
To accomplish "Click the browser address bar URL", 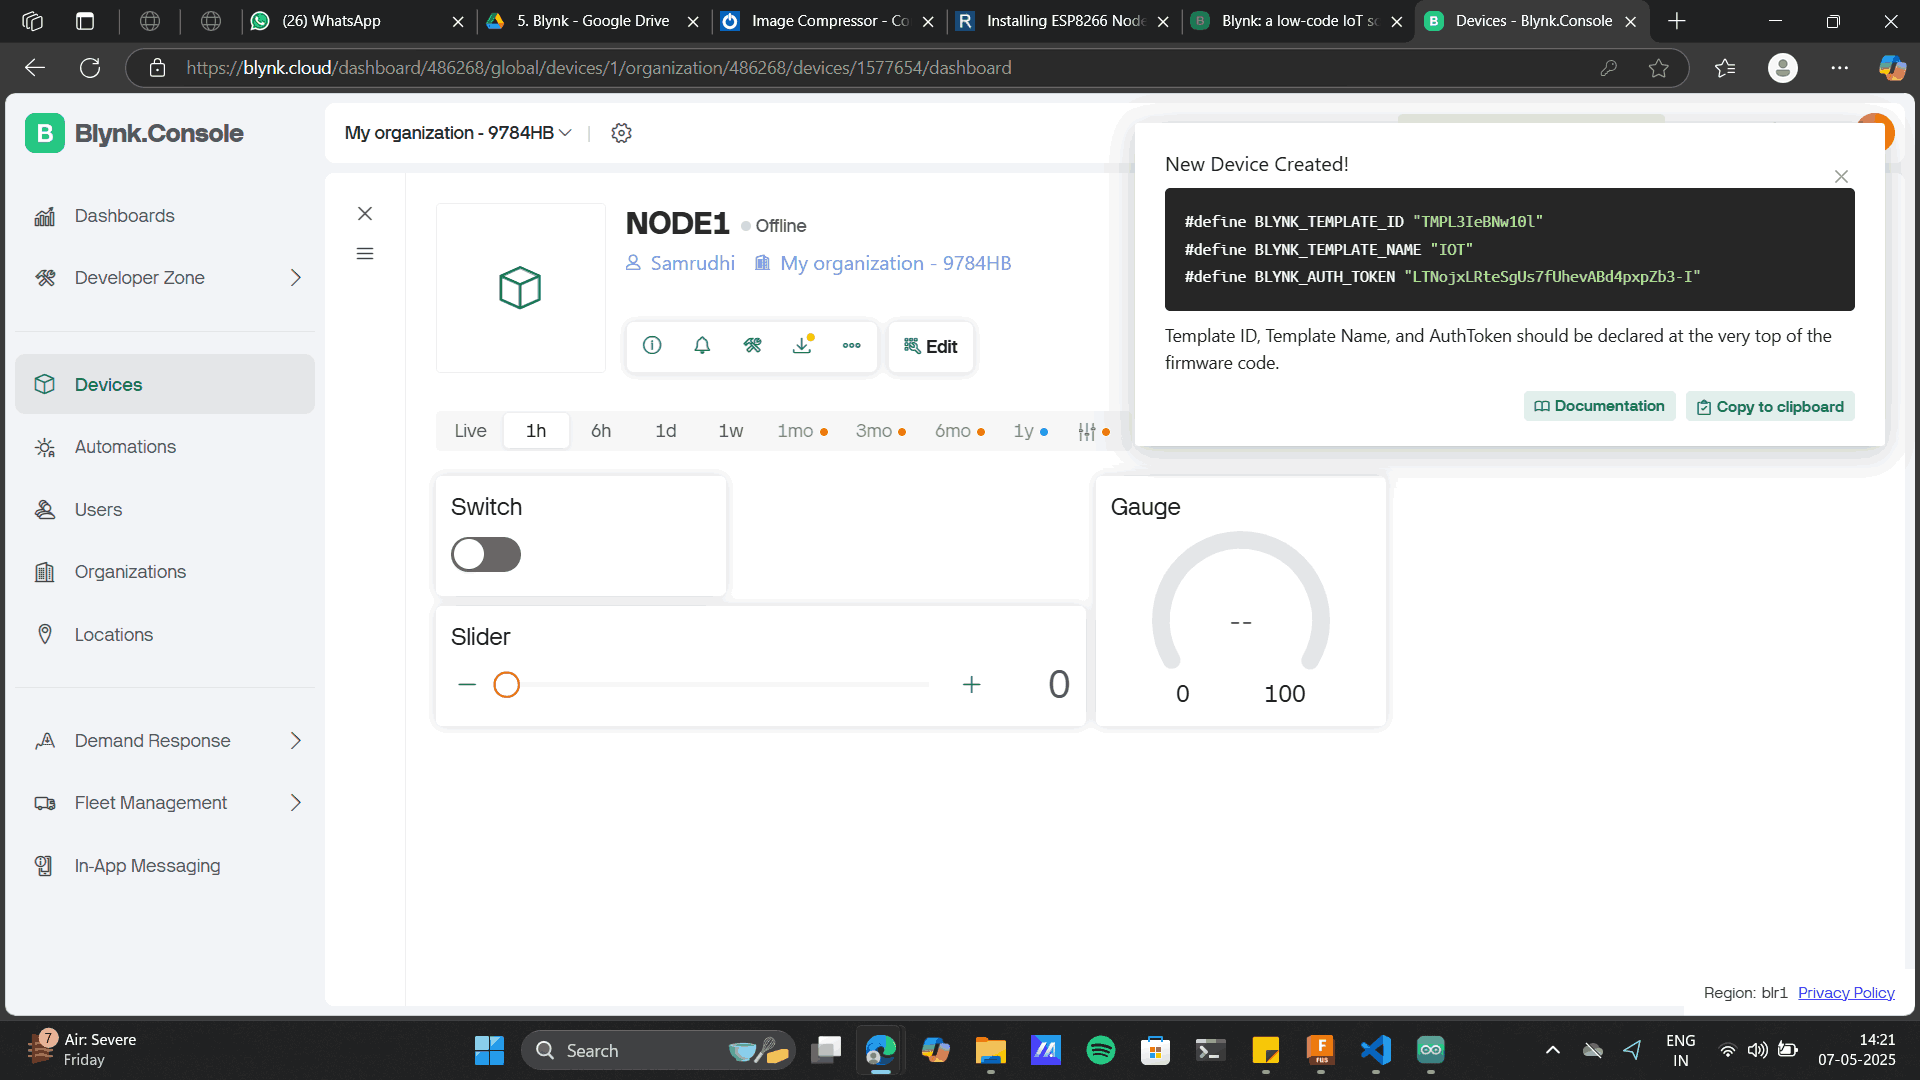I will coord(598,68).
